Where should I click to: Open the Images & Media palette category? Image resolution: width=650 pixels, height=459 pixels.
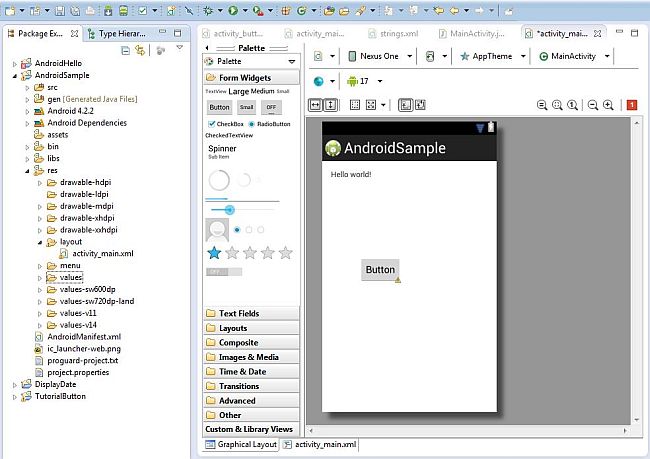(x=251, y=357)
